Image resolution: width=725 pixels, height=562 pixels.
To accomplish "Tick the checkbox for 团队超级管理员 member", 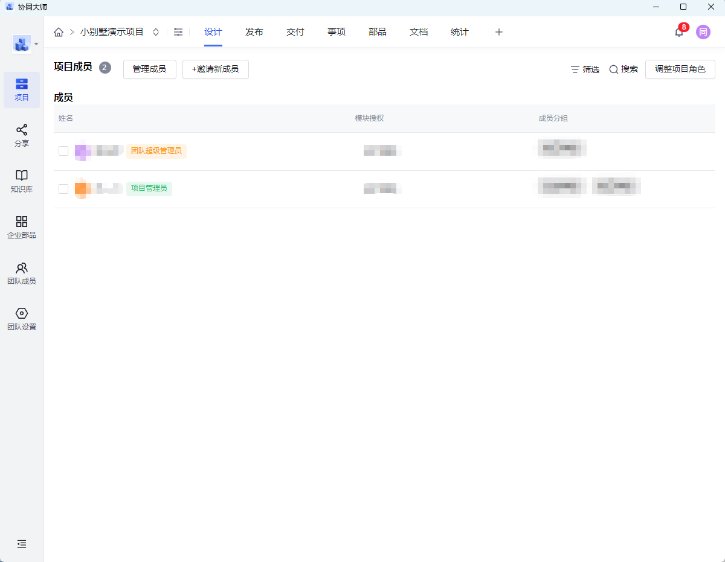I will pos(63,151).
